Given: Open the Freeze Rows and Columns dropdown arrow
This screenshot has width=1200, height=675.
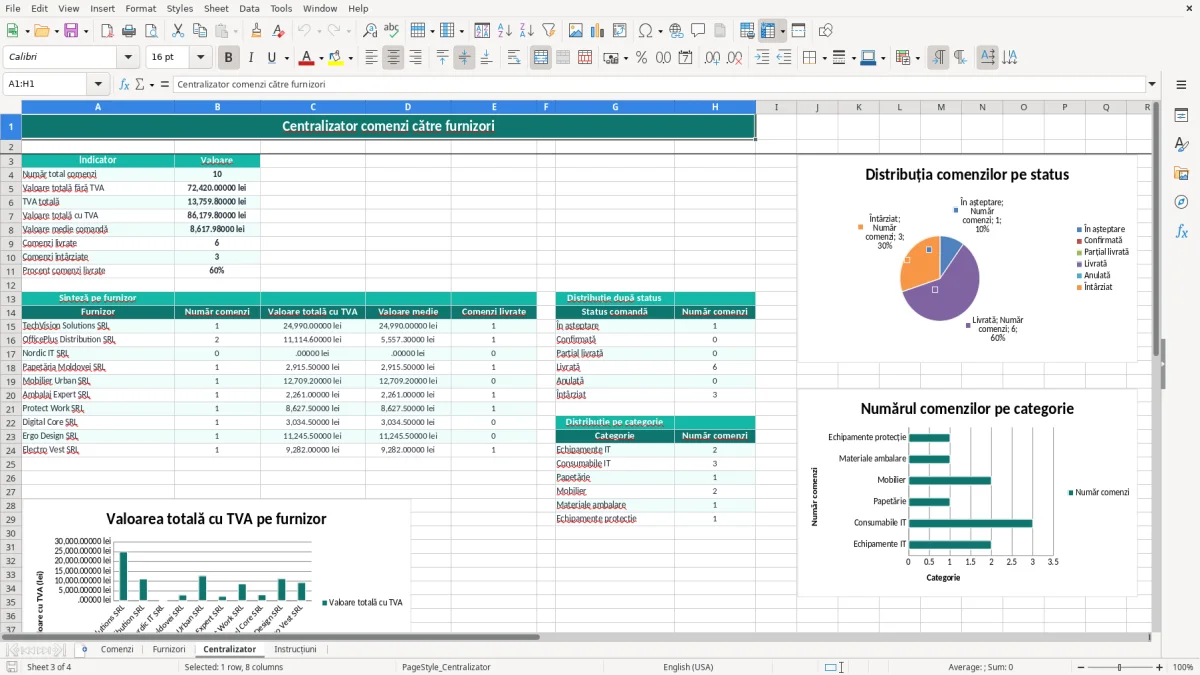Looking at the screenshot, I should click(x=783, y=31).
